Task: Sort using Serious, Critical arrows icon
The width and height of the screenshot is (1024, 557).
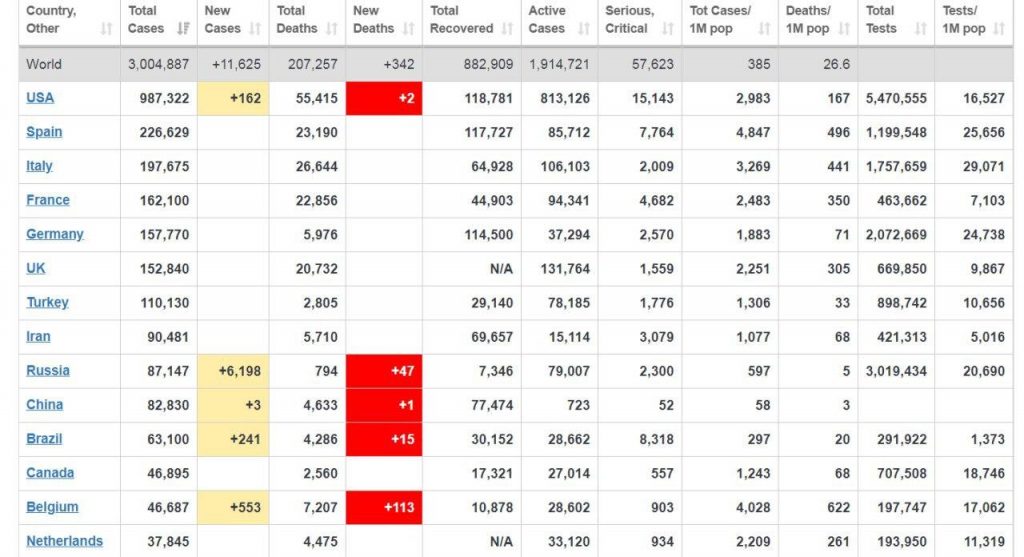Action: tap(667, 29)
